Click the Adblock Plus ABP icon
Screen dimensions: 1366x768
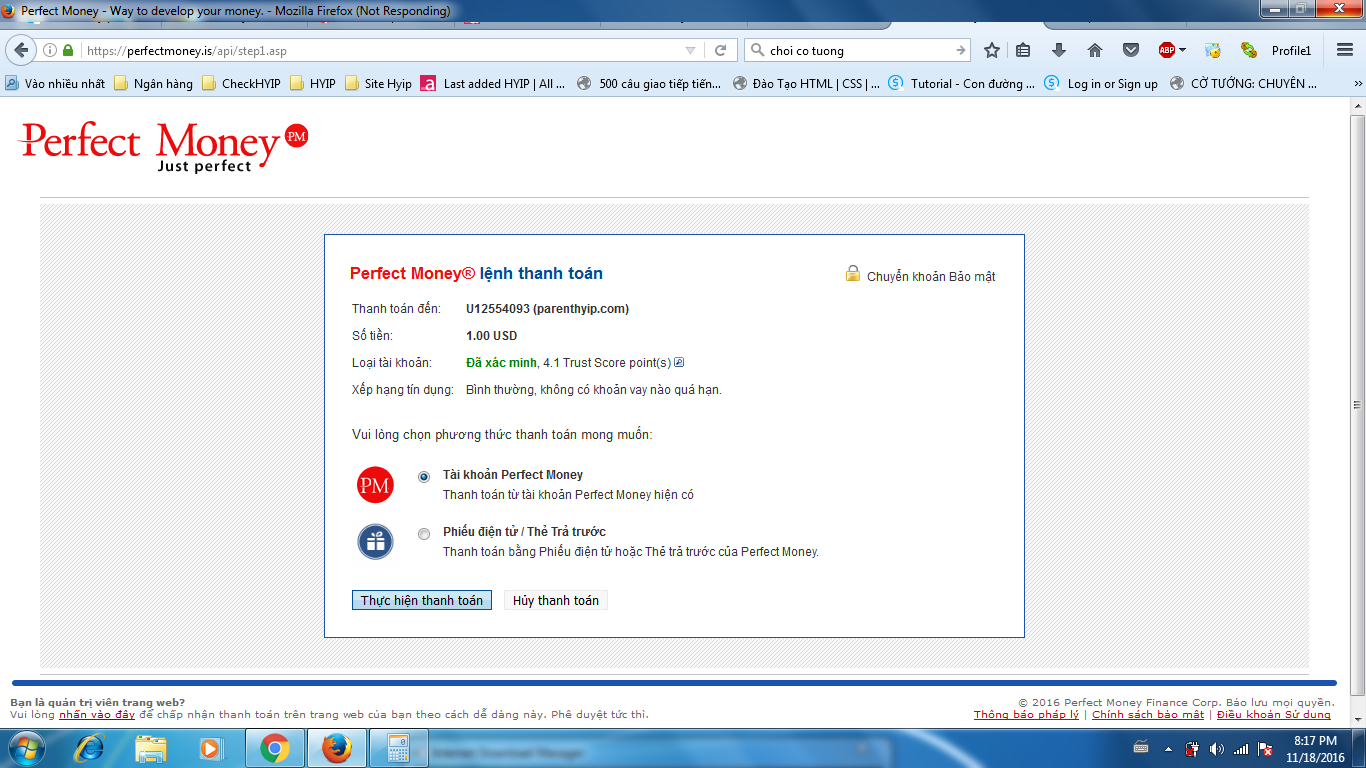[1166, 50]
